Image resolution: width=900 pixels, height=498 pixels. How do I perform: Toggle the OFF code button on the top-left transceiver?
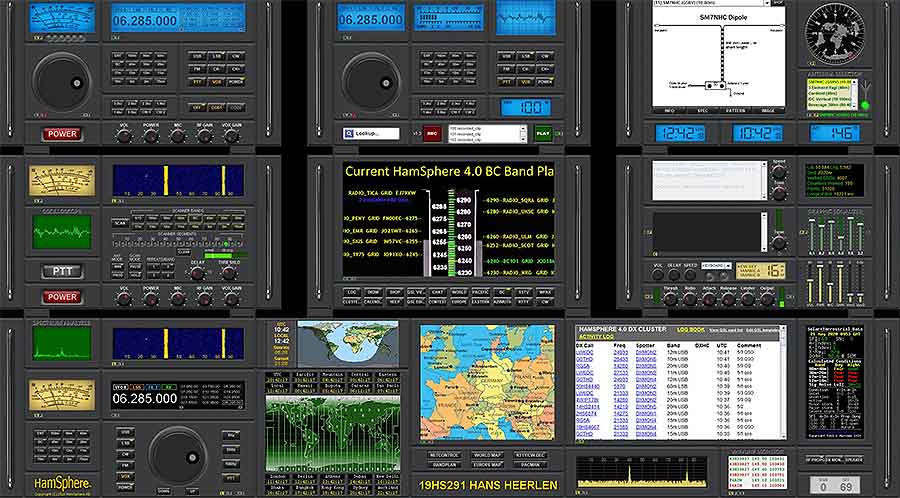[197, 107]
